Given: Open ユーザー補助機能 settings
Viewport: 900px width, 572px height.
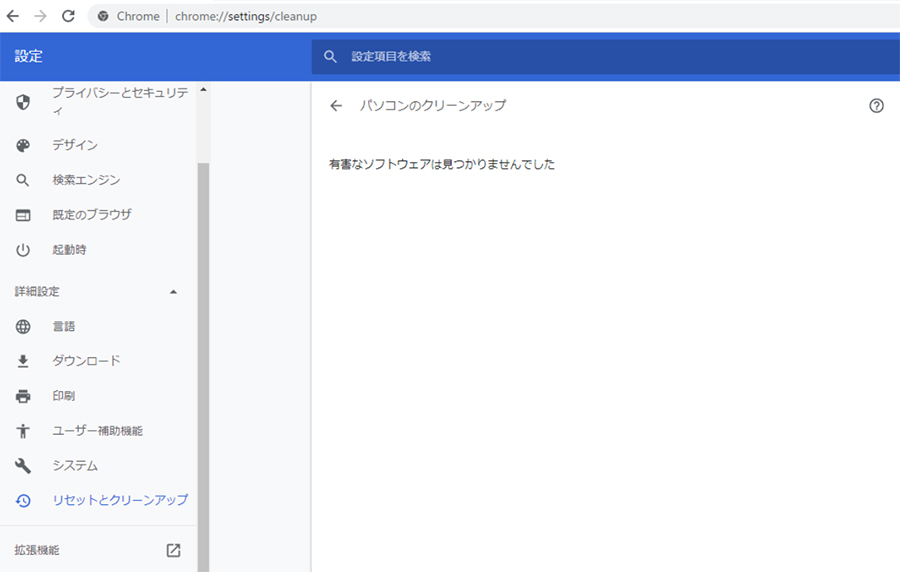Looking at the screenshot, I should pos(98,431).
